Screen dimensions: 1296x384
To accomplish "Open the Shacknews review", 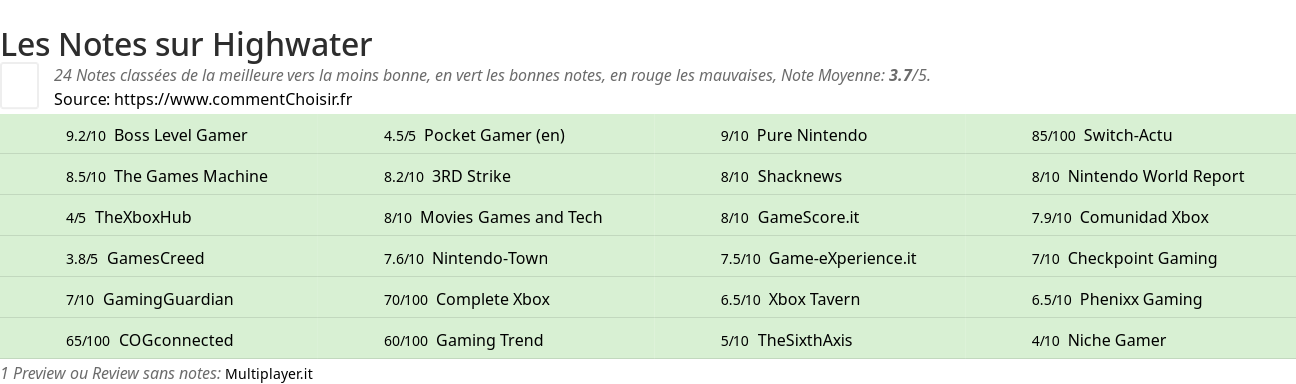I will (x=800, y=176).
